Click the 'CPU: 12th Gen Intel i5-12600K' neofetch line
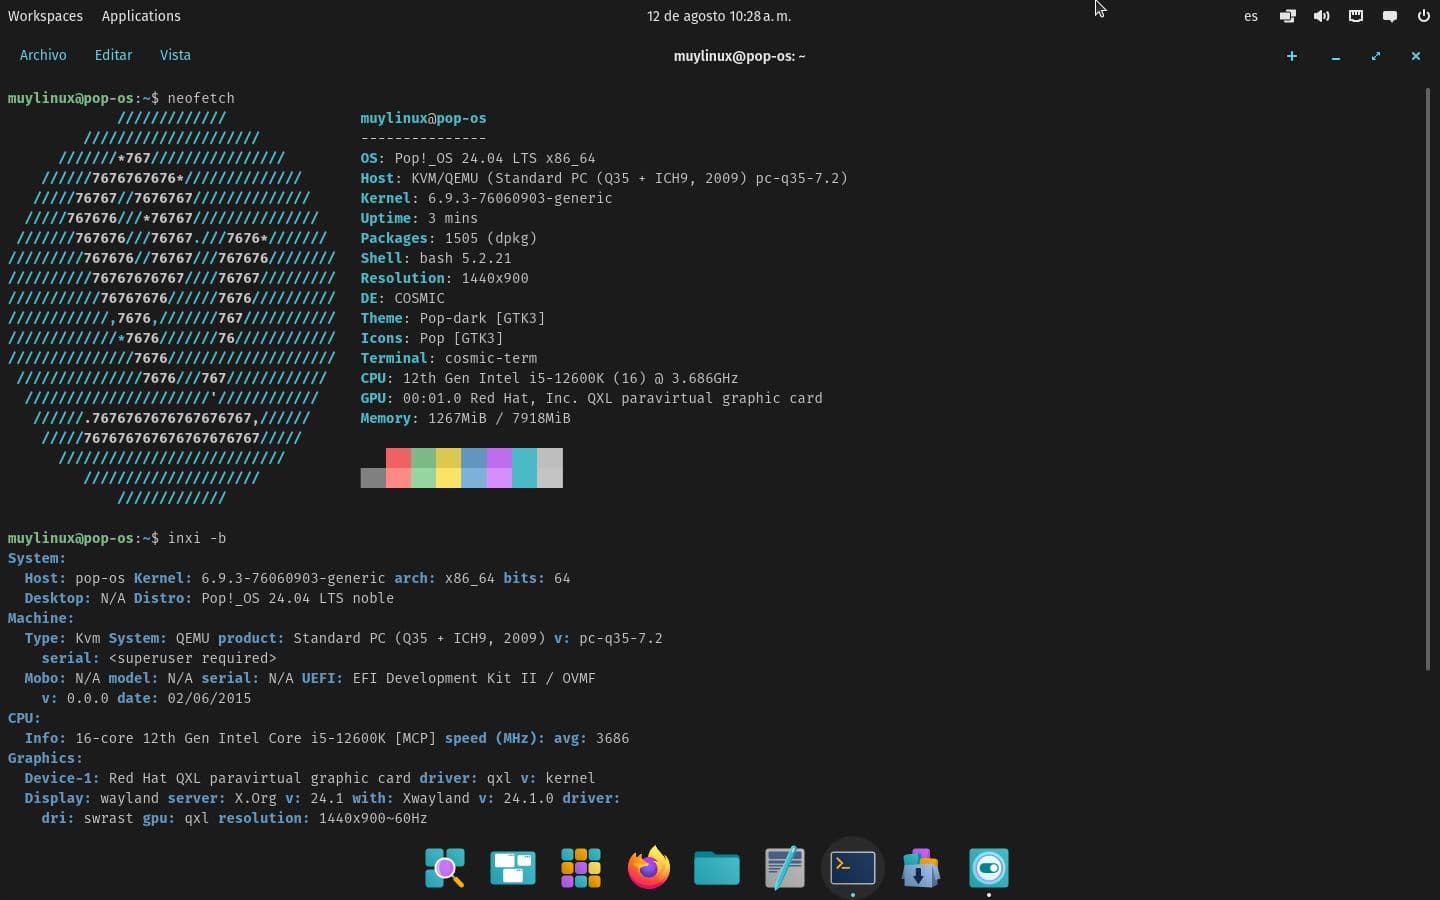This screenshot has width=1440, height=900. click(x=549, y=378)
